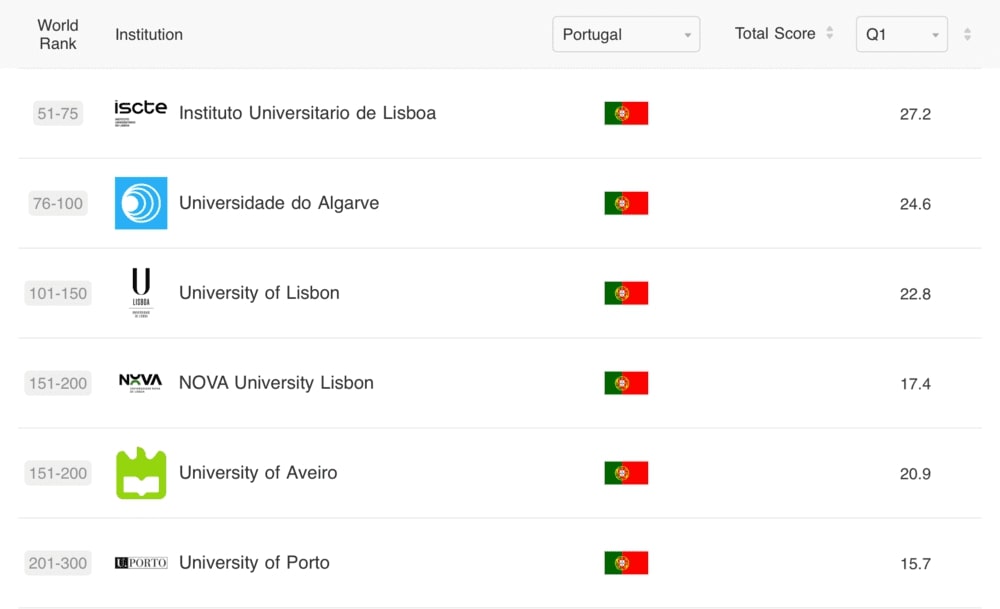This screenshot has width=1000, height=609.
Task: Click Portugal flag in ISCTE row
Action: (x=626, y=113)
